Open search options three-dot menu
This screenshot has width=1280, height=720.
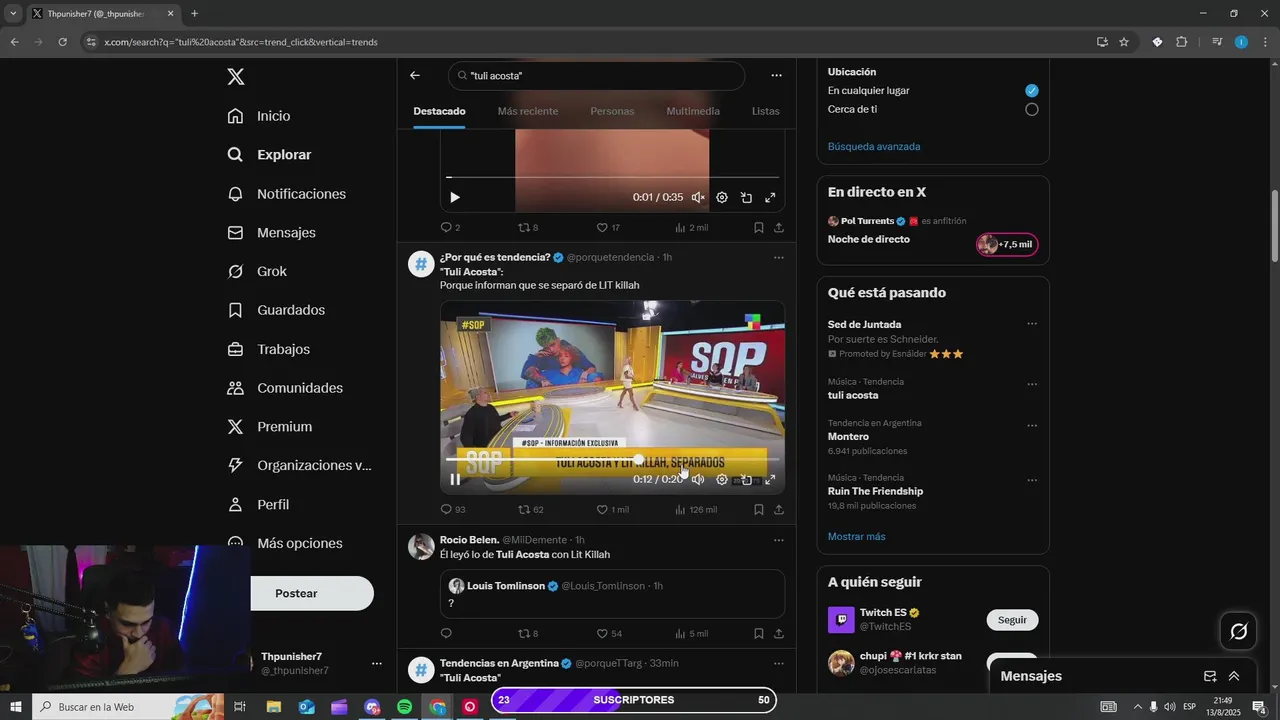776,75
